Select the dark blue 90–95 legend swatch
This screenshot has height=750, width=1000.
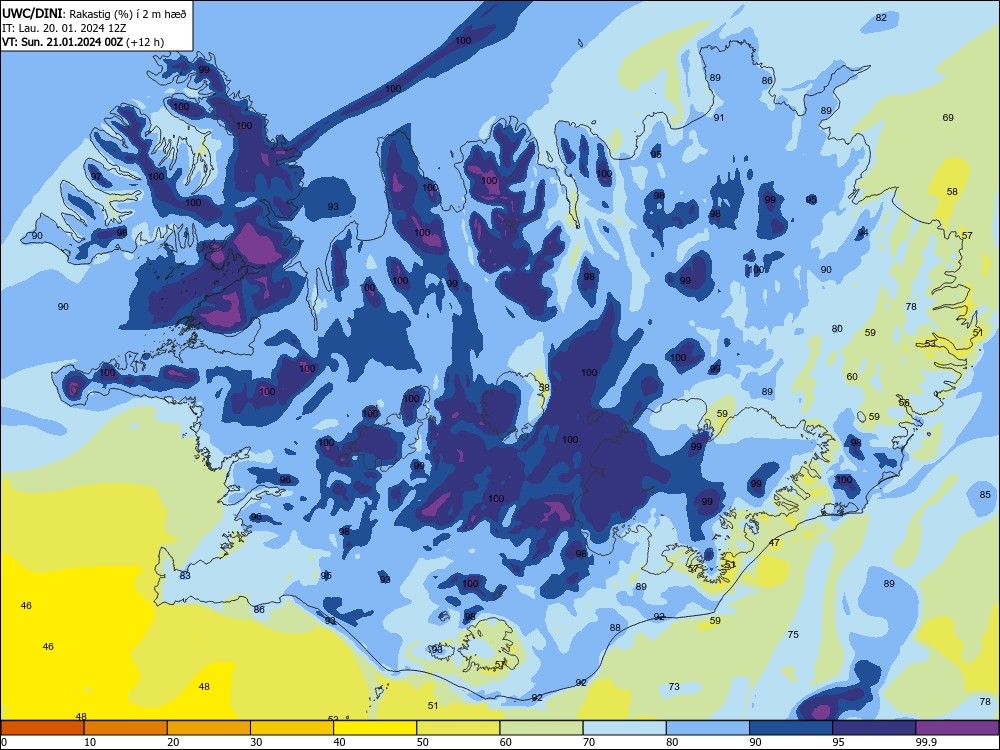[791, 728]
